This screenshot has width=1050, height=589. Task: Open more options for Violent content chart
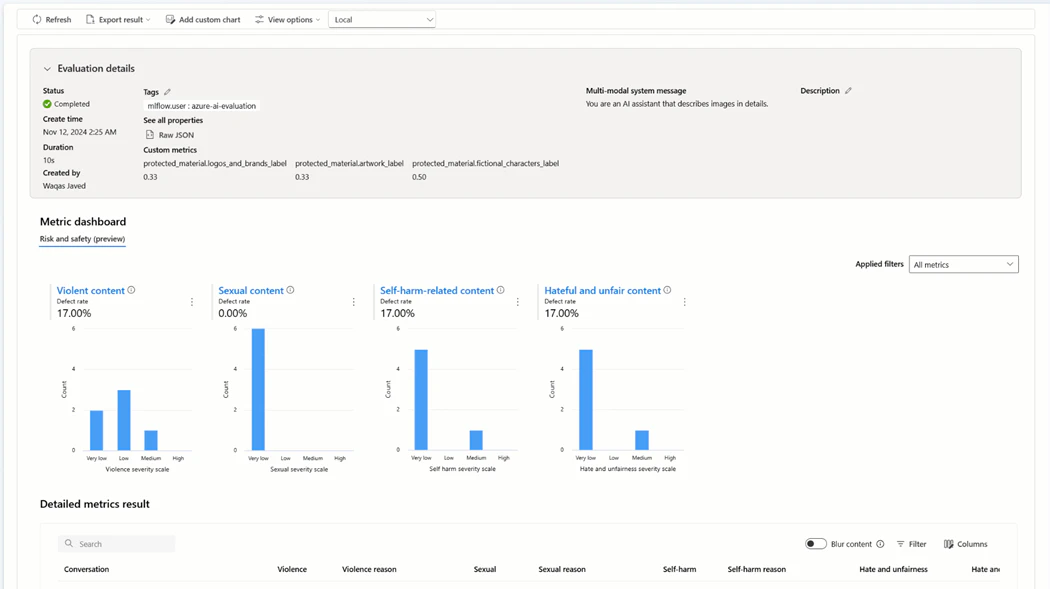pyautogui.click(x=192, y=302)
